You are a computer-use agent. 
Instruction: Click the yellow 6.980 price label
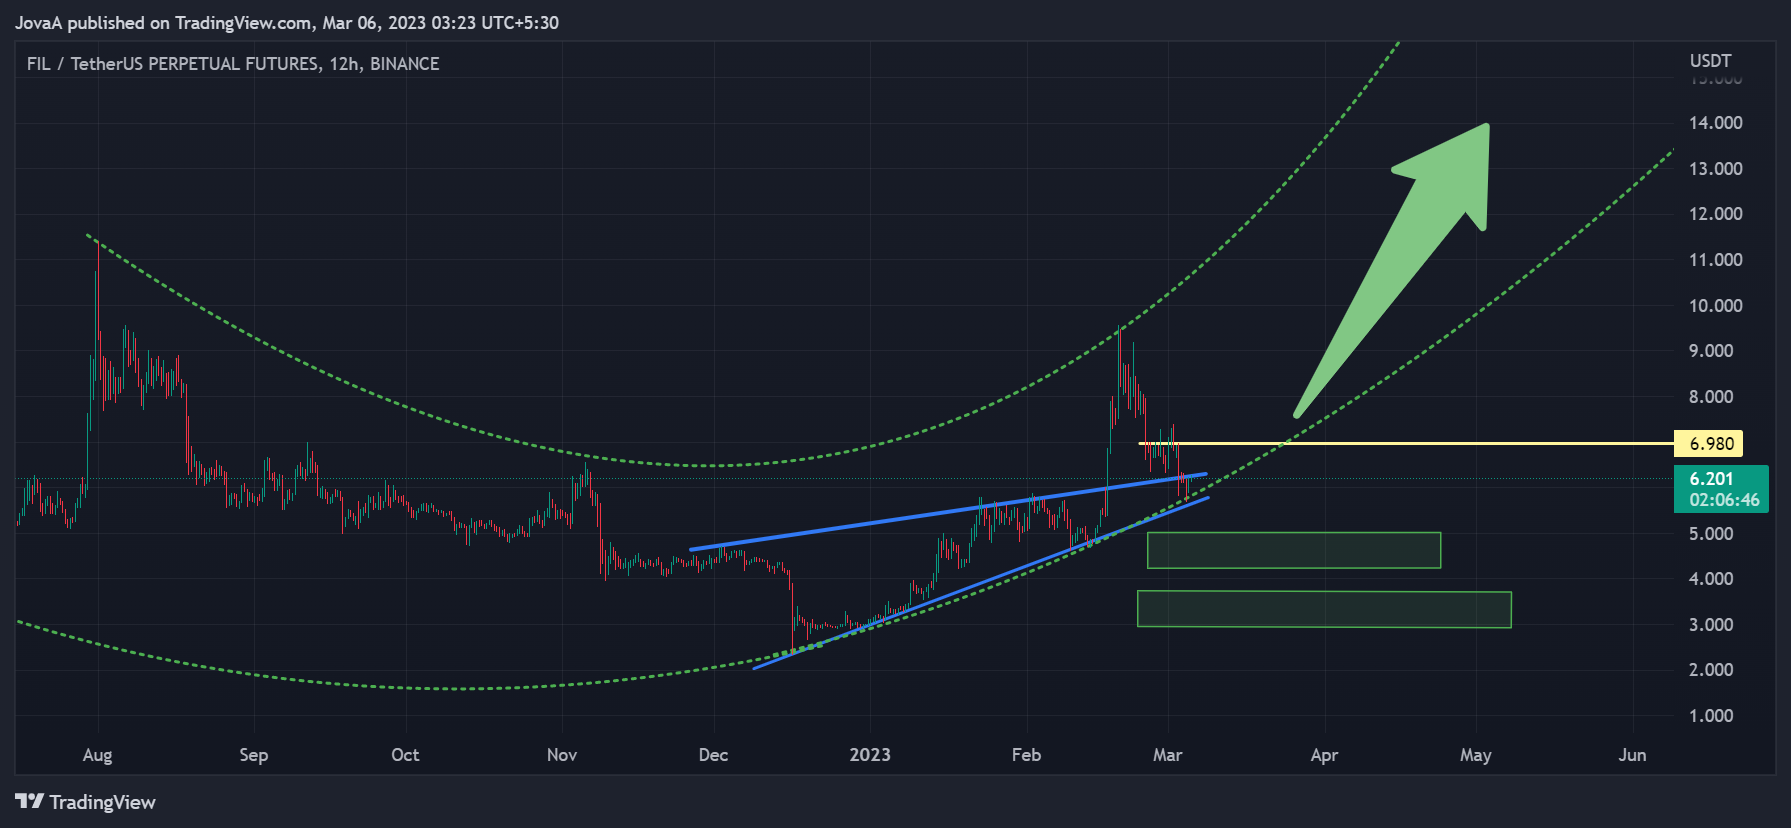click(x=1708, y=443)
